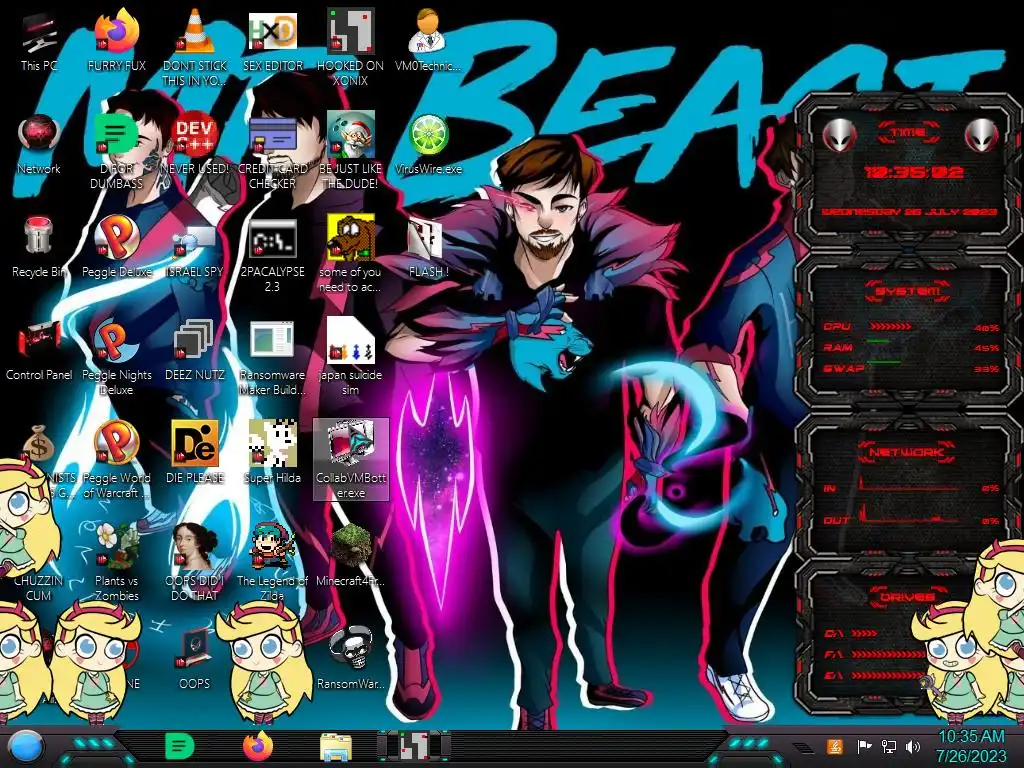Select the OOPS headset laptop icon
The height and width of the screenshot is (768, 1024).
195,658
